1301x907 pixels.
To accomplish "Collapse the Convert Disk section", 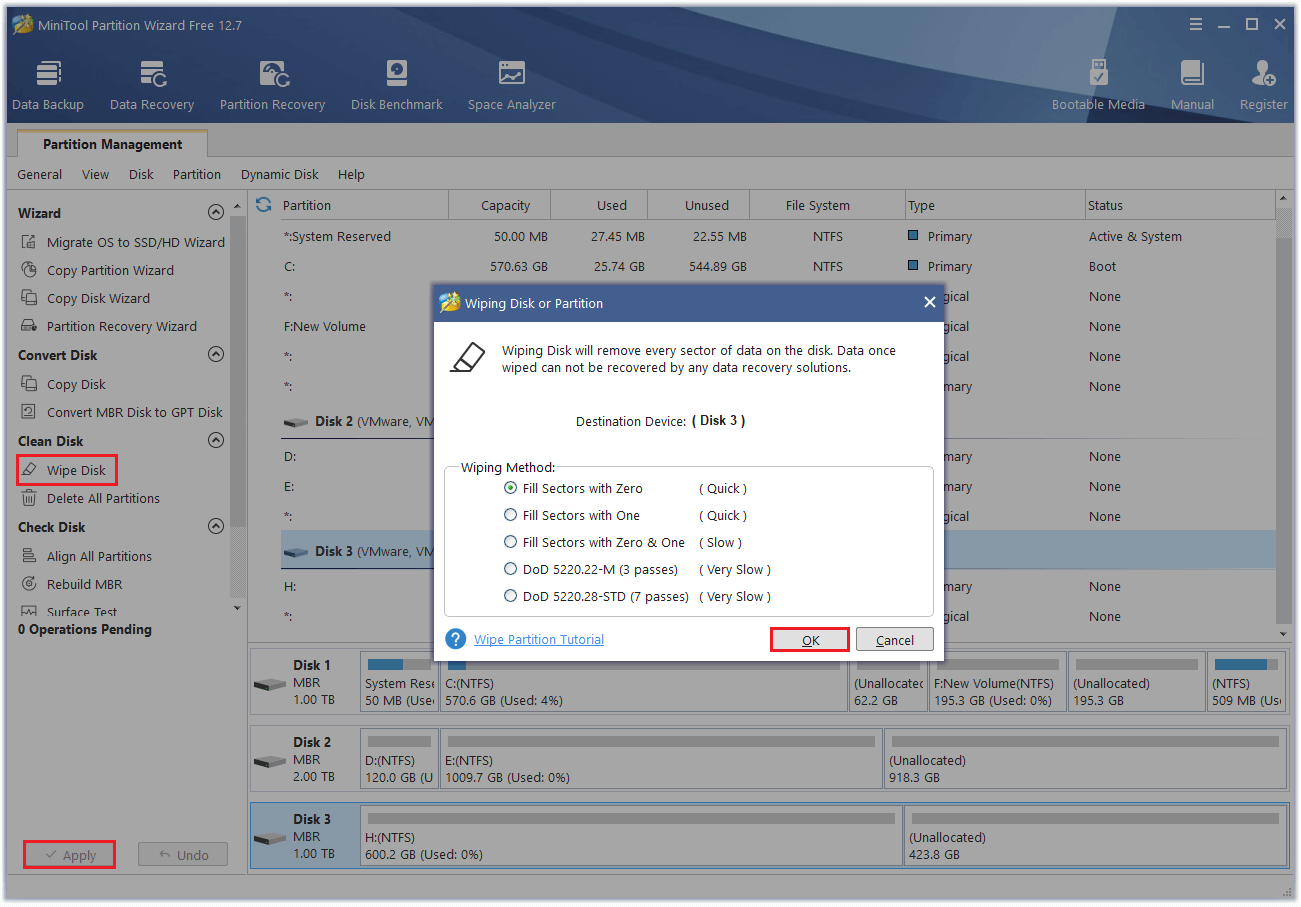I will [215, 354].
